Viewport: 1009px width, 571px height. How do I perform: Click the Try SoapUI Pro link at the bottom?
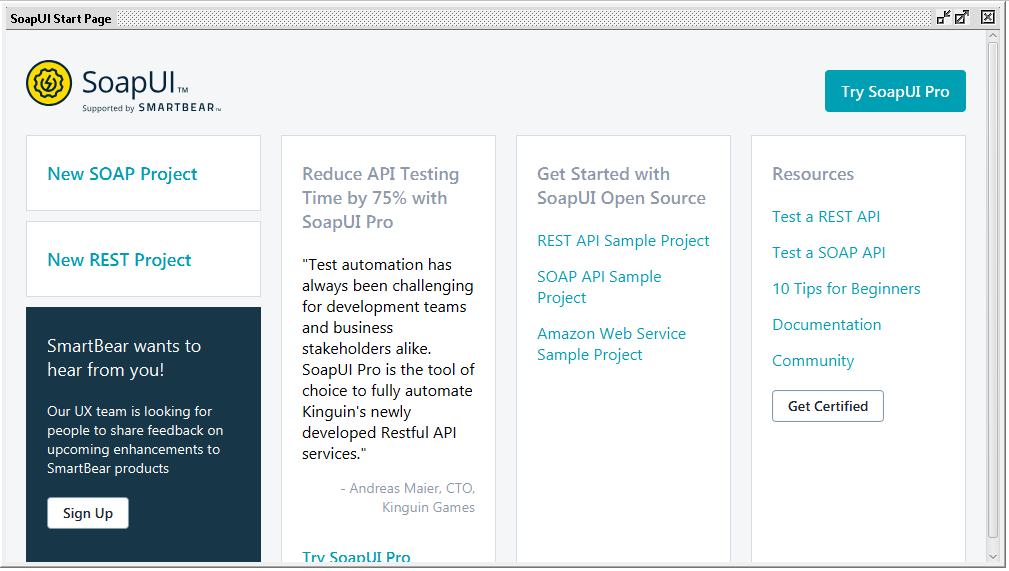tap(356, 557)
